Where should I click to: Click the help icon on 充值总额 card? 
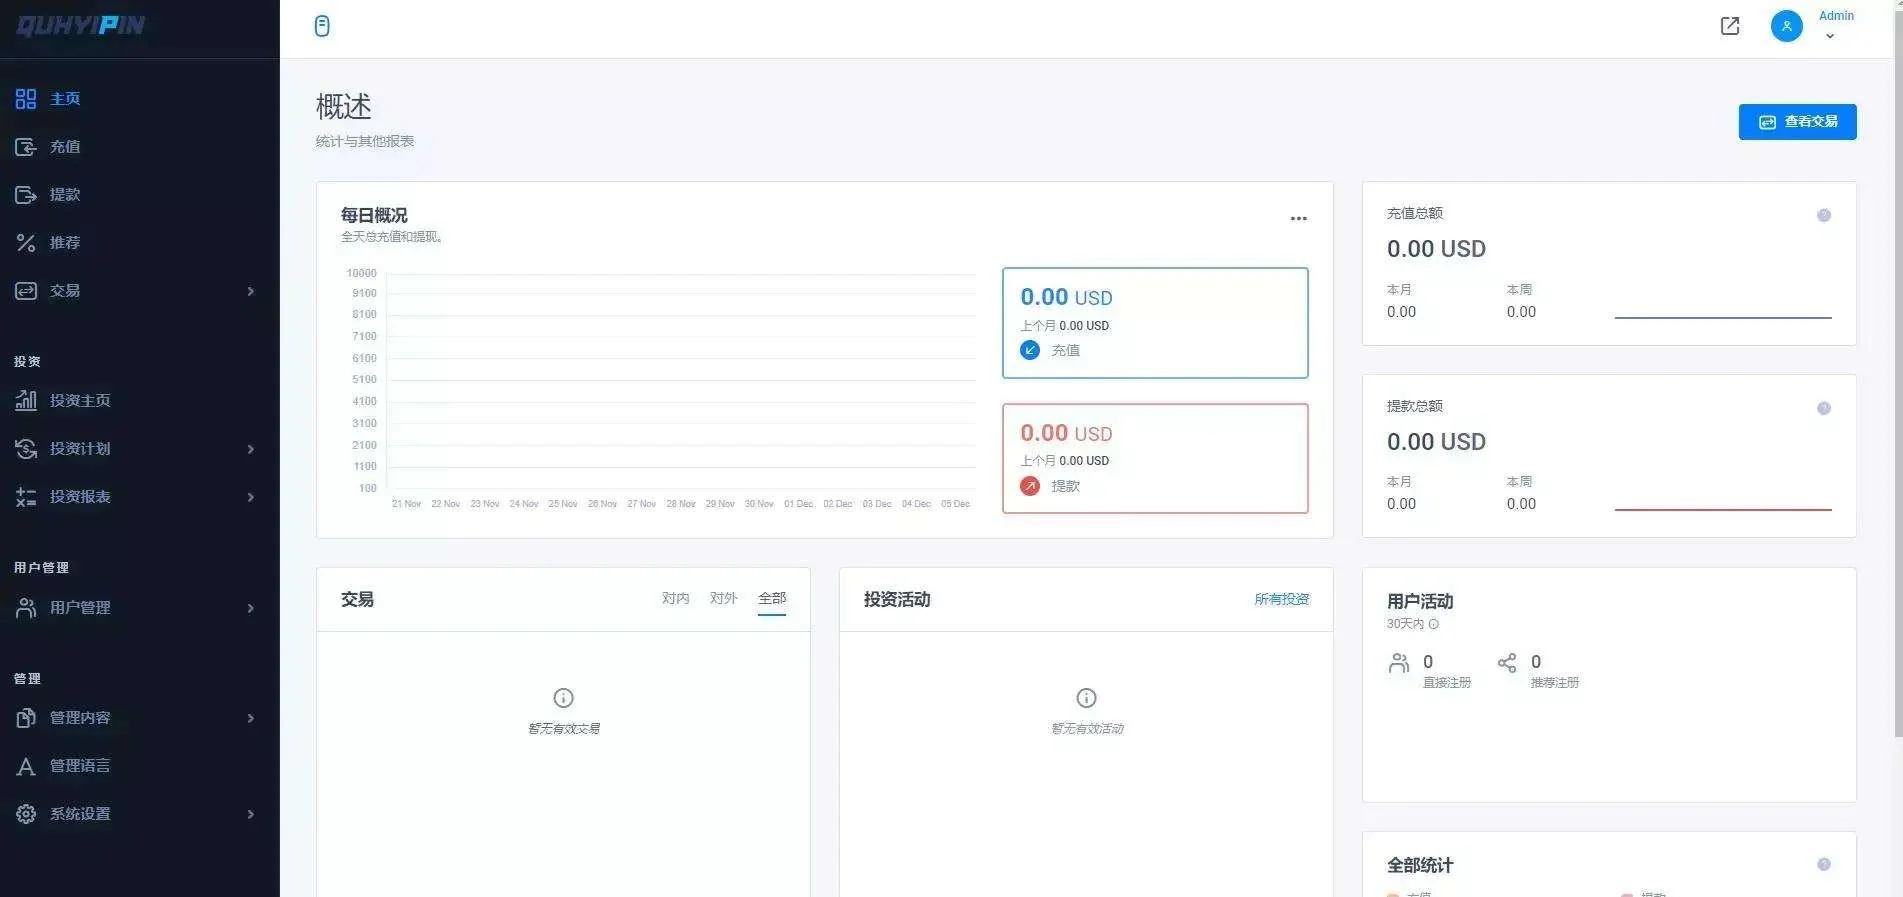click(x=1823, y=215)
